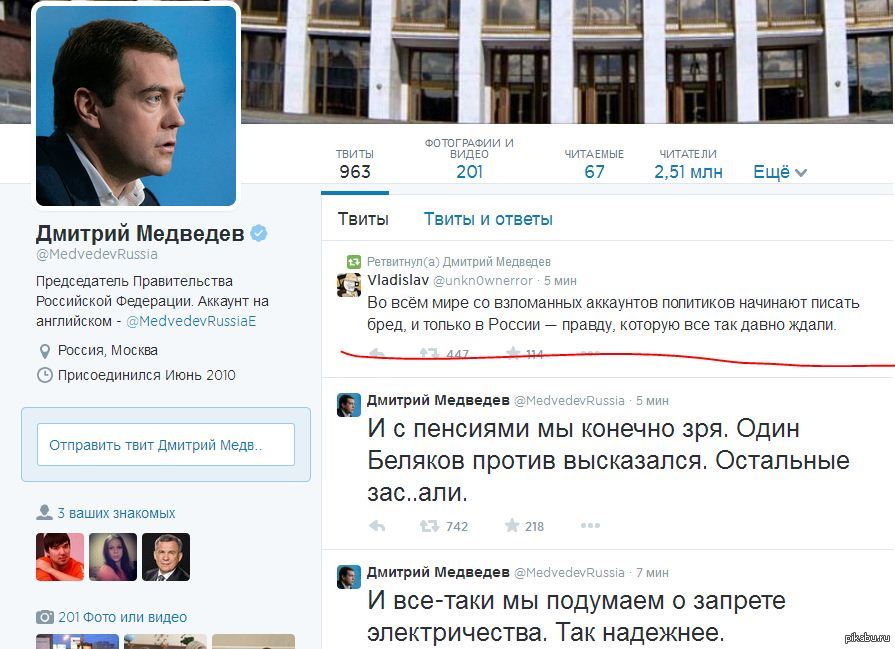
Task: Click the camera icon next to 201 Фото или видео
Action: tap(45, 617)
